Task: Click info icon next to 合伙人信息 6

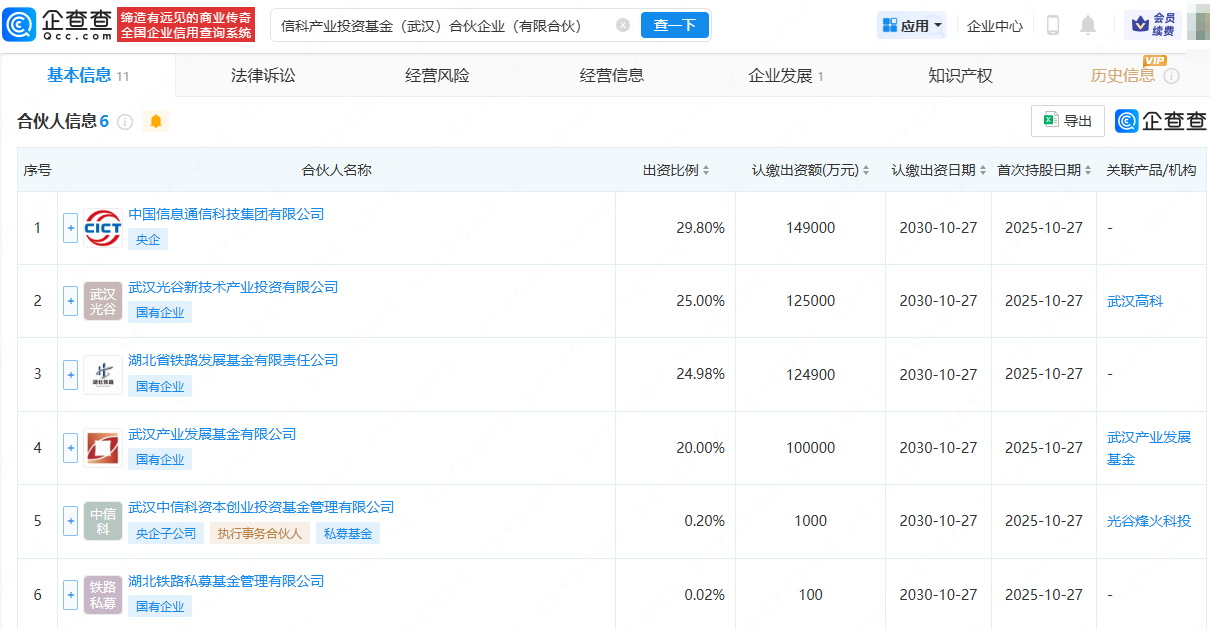Action: click(x=125, y=122)
